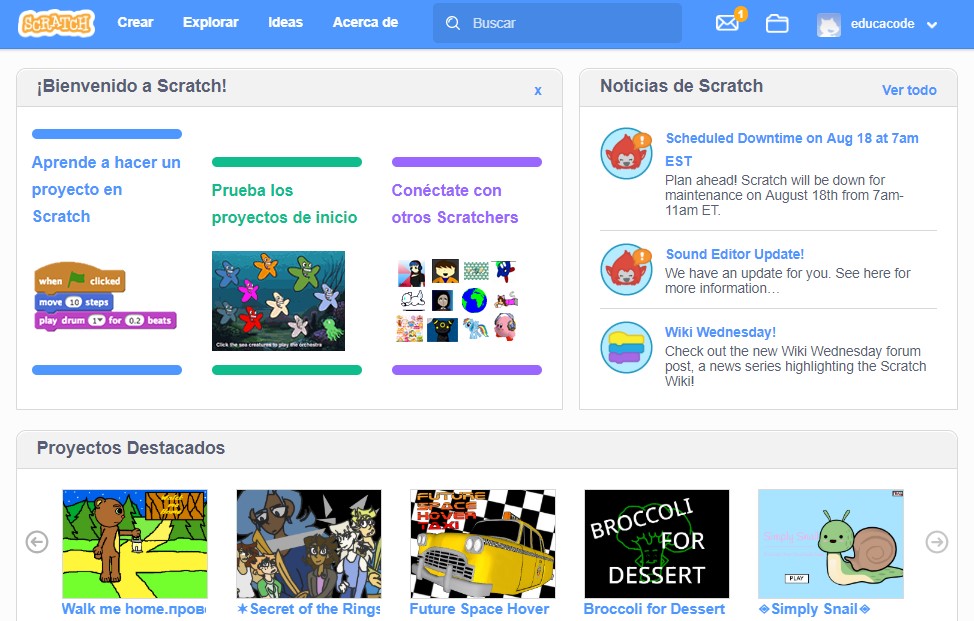
Task: Open the Future Space Hover Taxi thumbnail
Action: coord(483,544)
